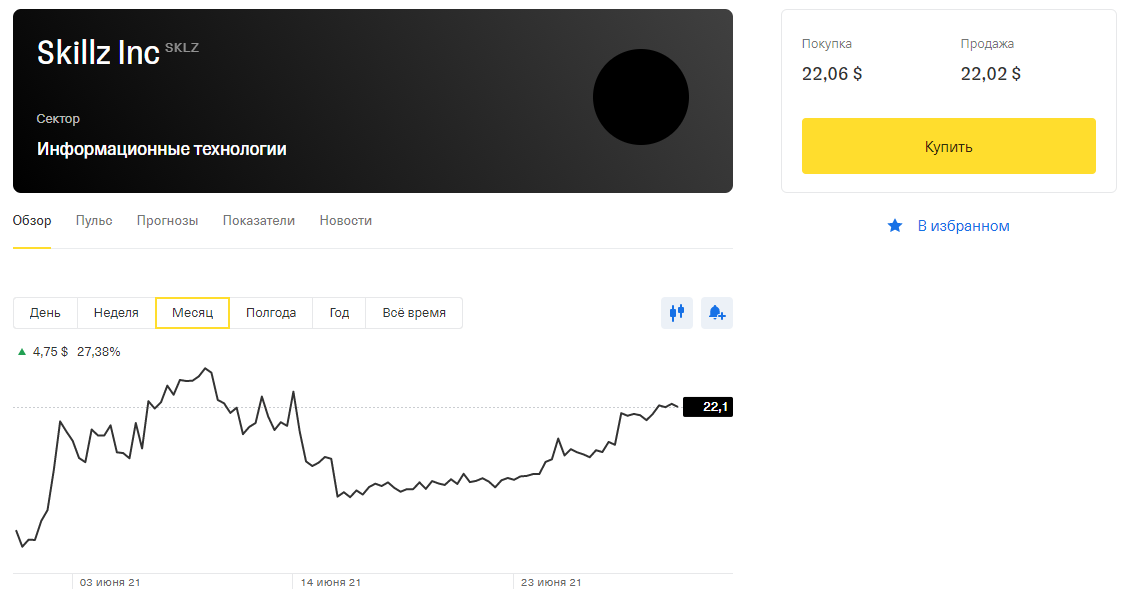
Task: Go to the Показатели tab
Action: (259, 221)
